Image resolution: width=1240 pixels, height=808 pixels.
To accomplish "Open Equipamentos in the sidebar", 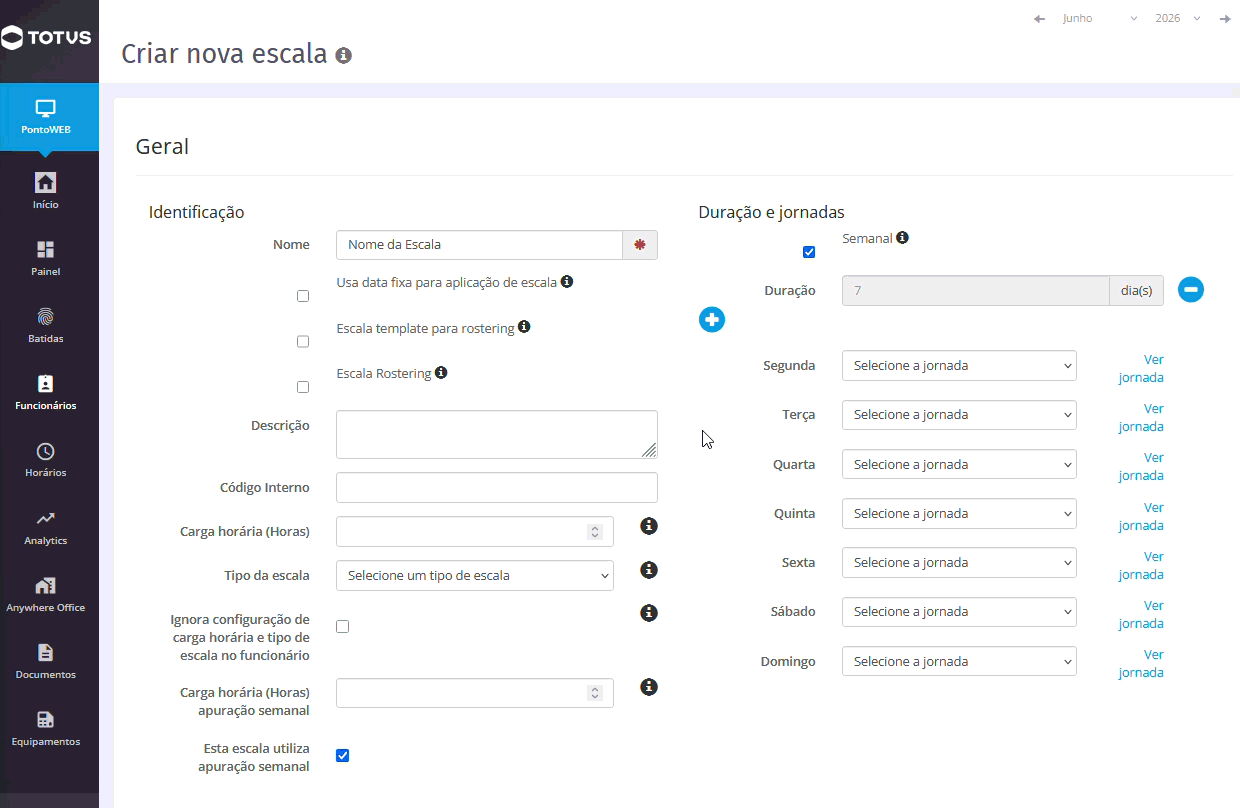I will (46, 727).
